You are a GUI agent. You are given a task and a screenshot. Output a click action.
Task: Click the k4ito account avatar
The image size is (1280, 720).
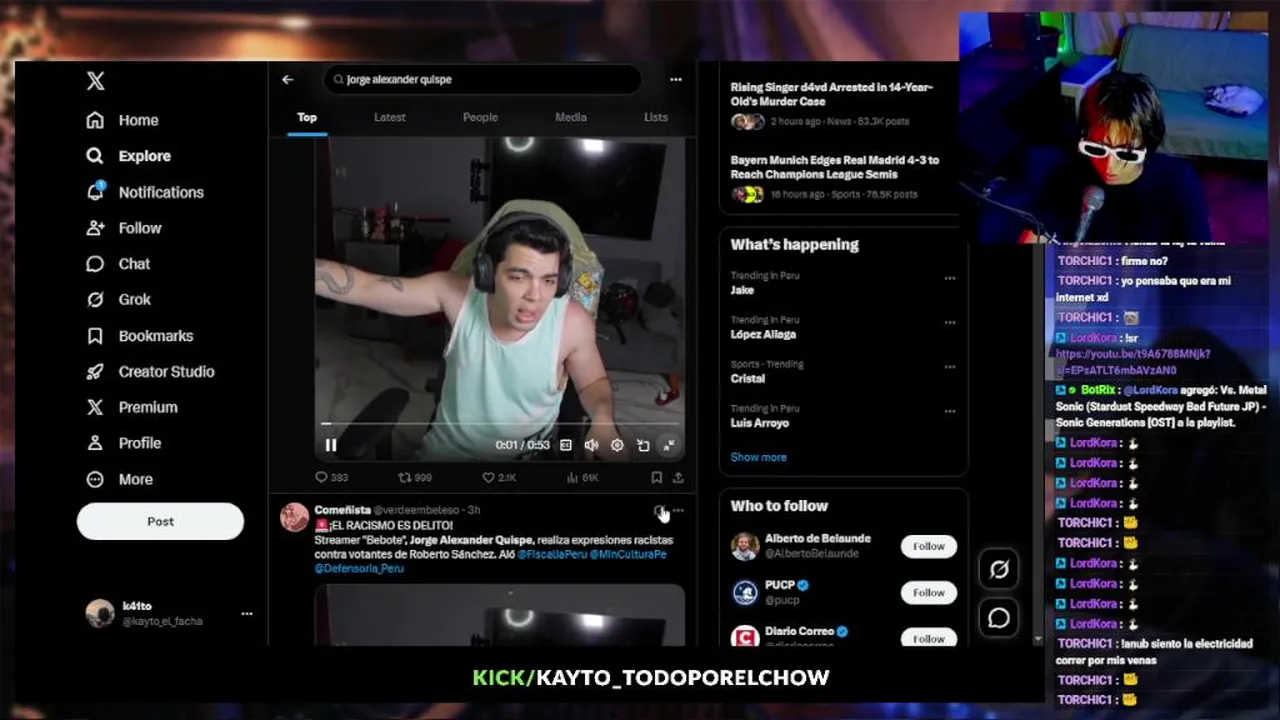tap(100, 613)
